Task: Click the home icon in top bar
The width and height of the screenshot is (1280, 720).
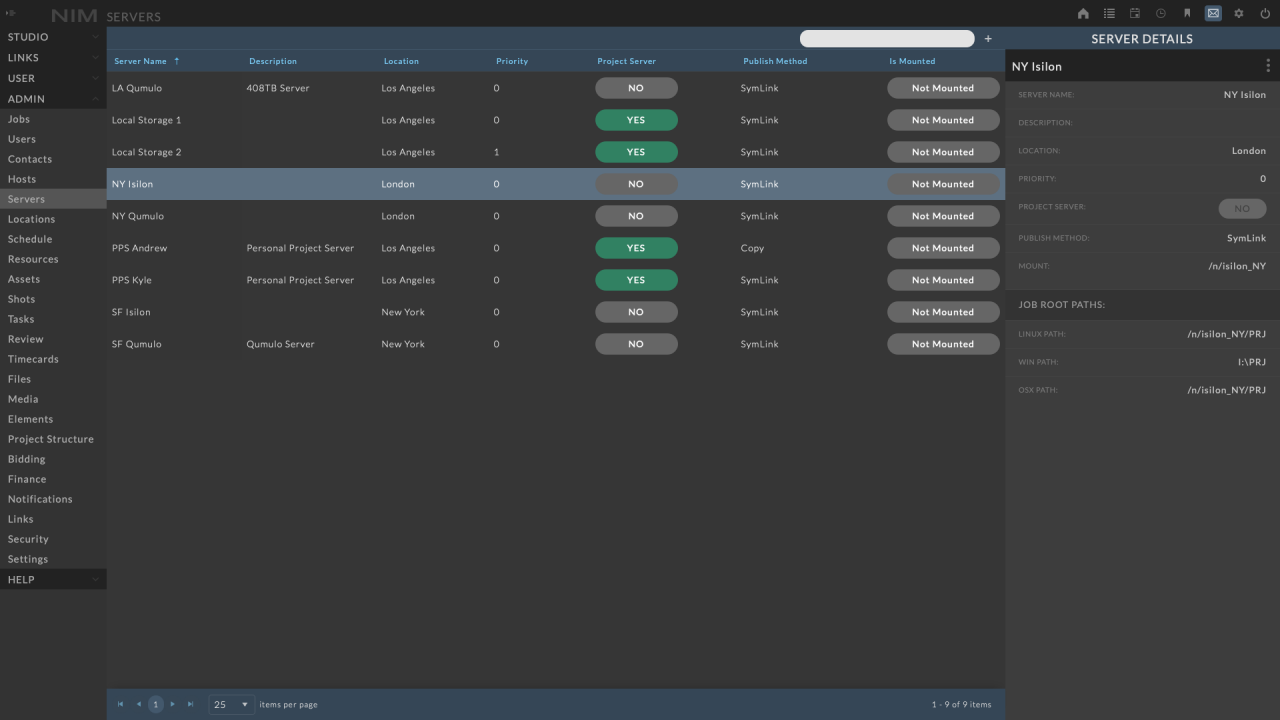Action: [1083, 14]
